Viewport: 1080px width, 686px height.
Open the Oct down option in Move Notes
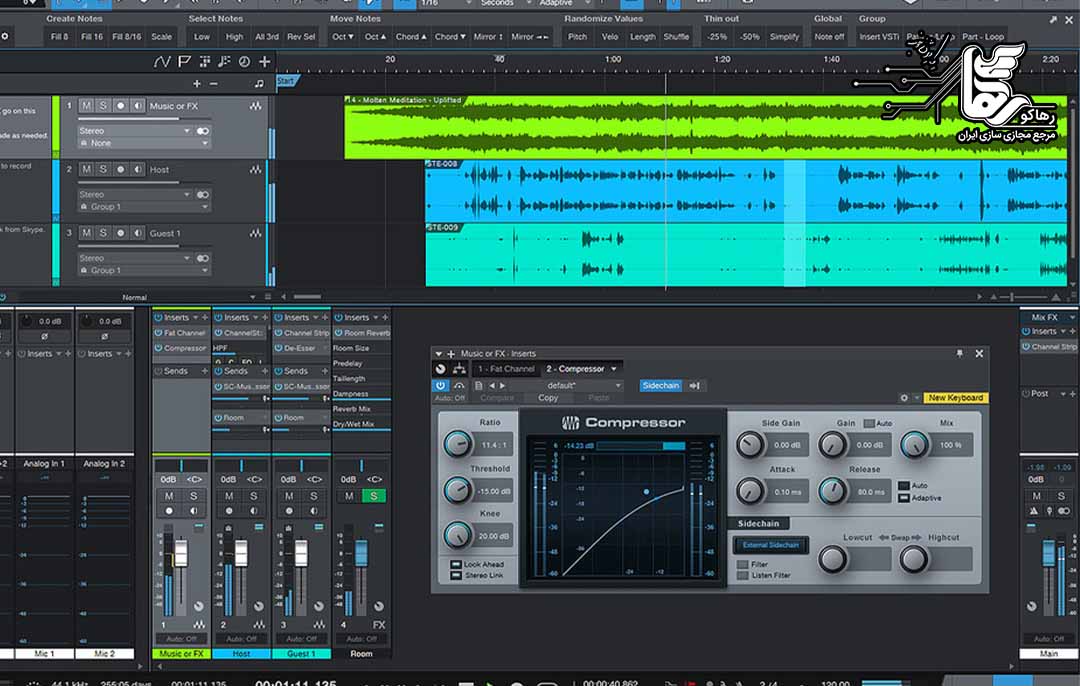343,37
